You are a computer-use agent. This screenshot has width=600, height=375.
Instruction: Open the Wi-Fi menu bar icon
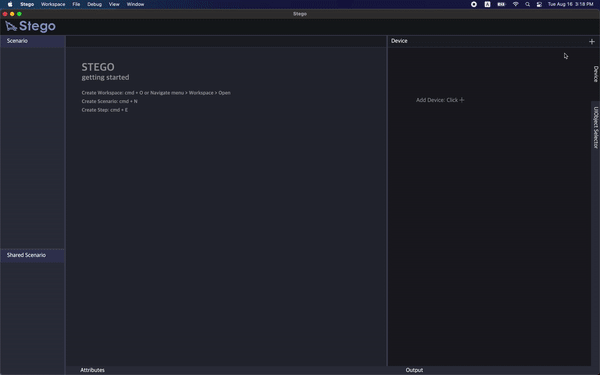(x=515, y=4)
